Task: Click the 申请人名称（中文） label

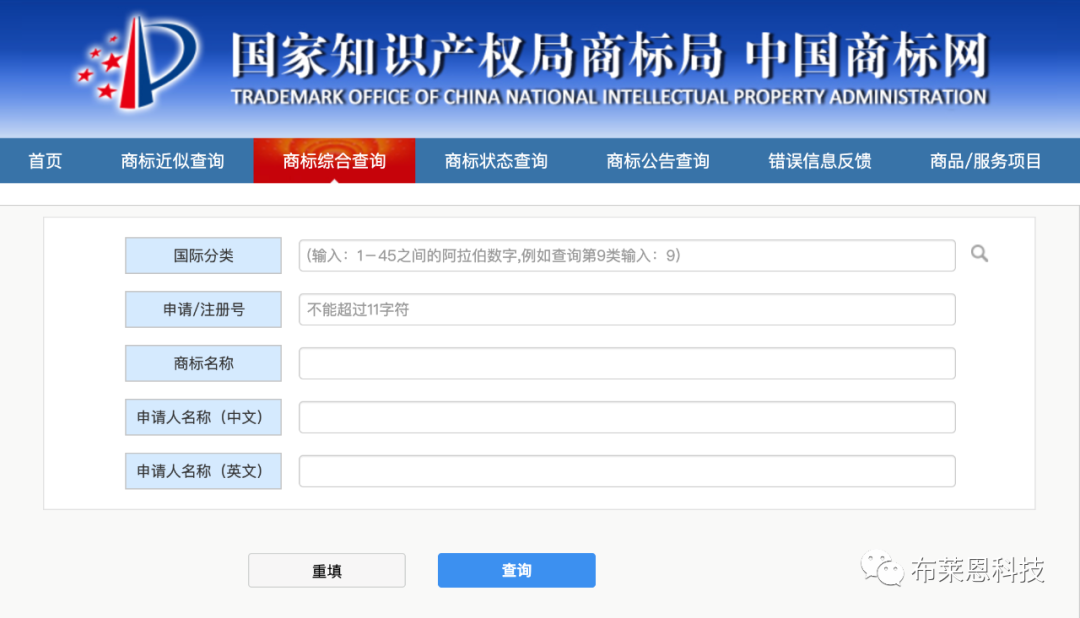Action: [x=203, y=417]
